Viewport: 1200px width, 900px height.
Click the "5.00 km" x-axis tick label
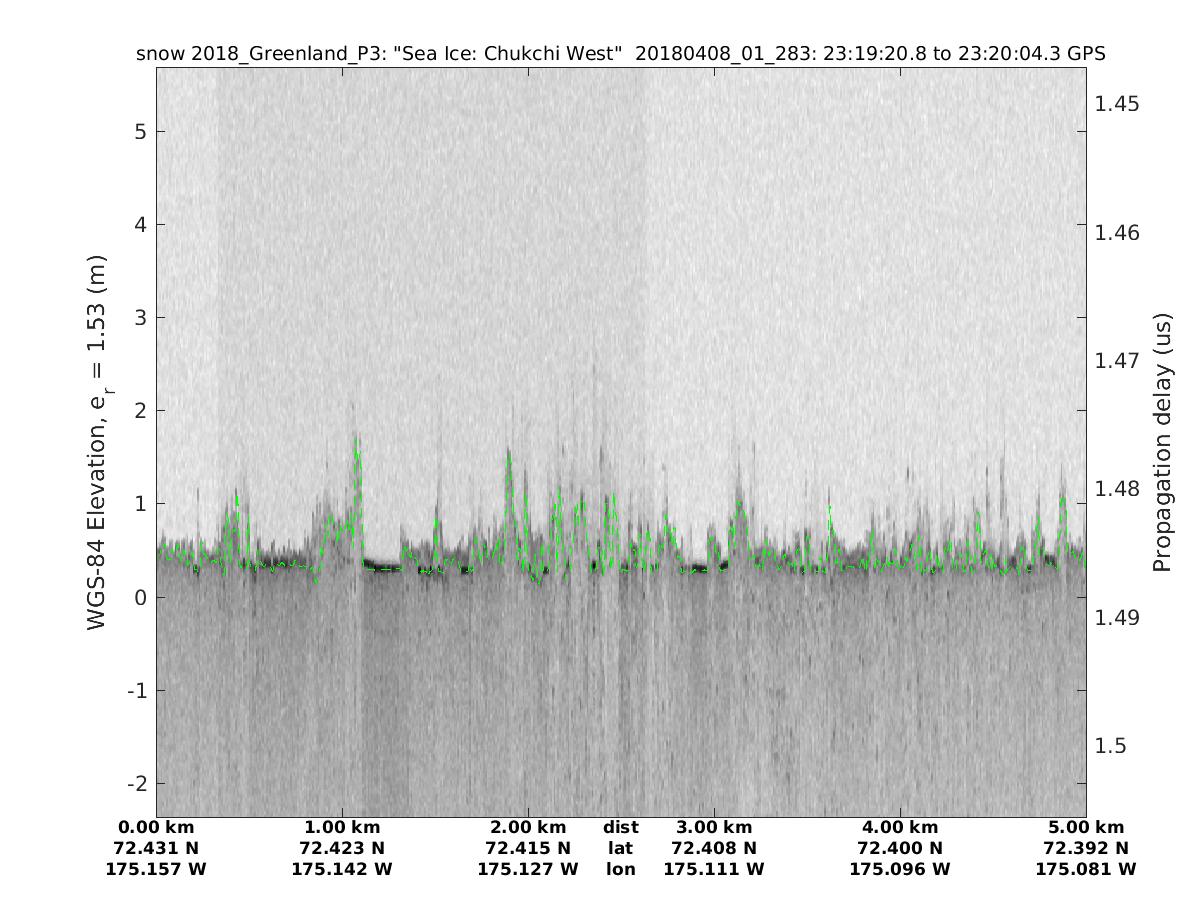(1086, 827)
